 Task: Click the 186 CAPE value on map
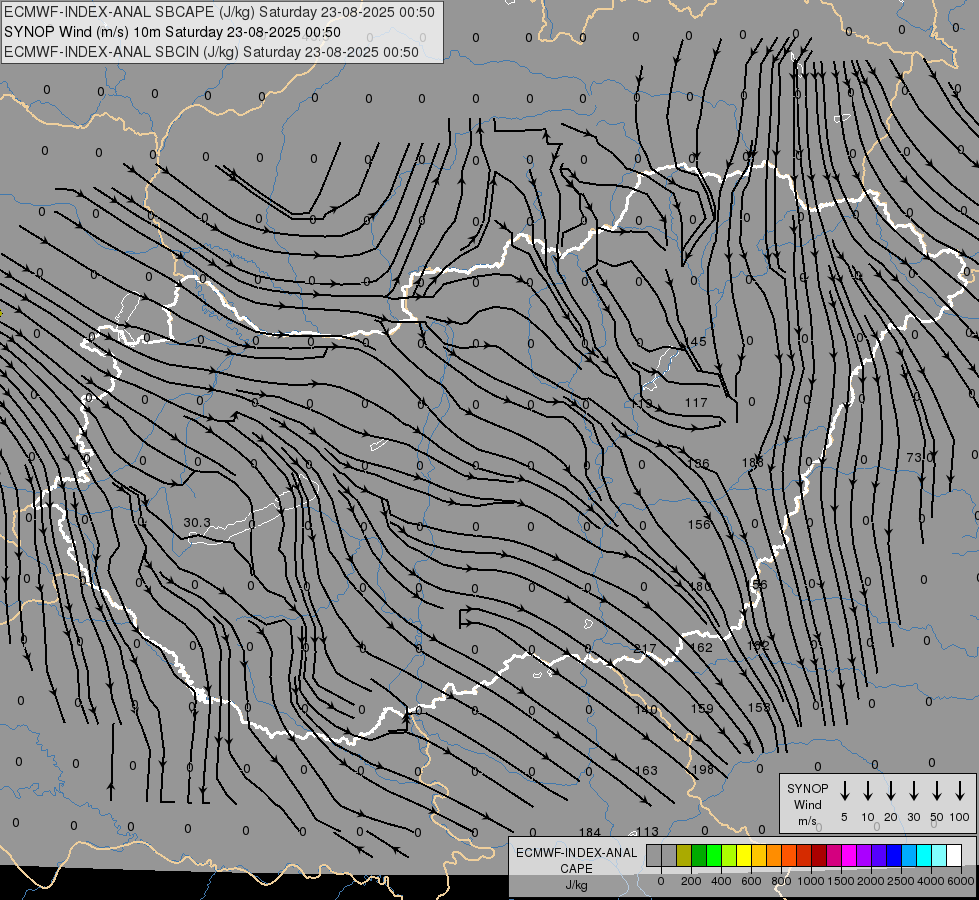(698, 463)
